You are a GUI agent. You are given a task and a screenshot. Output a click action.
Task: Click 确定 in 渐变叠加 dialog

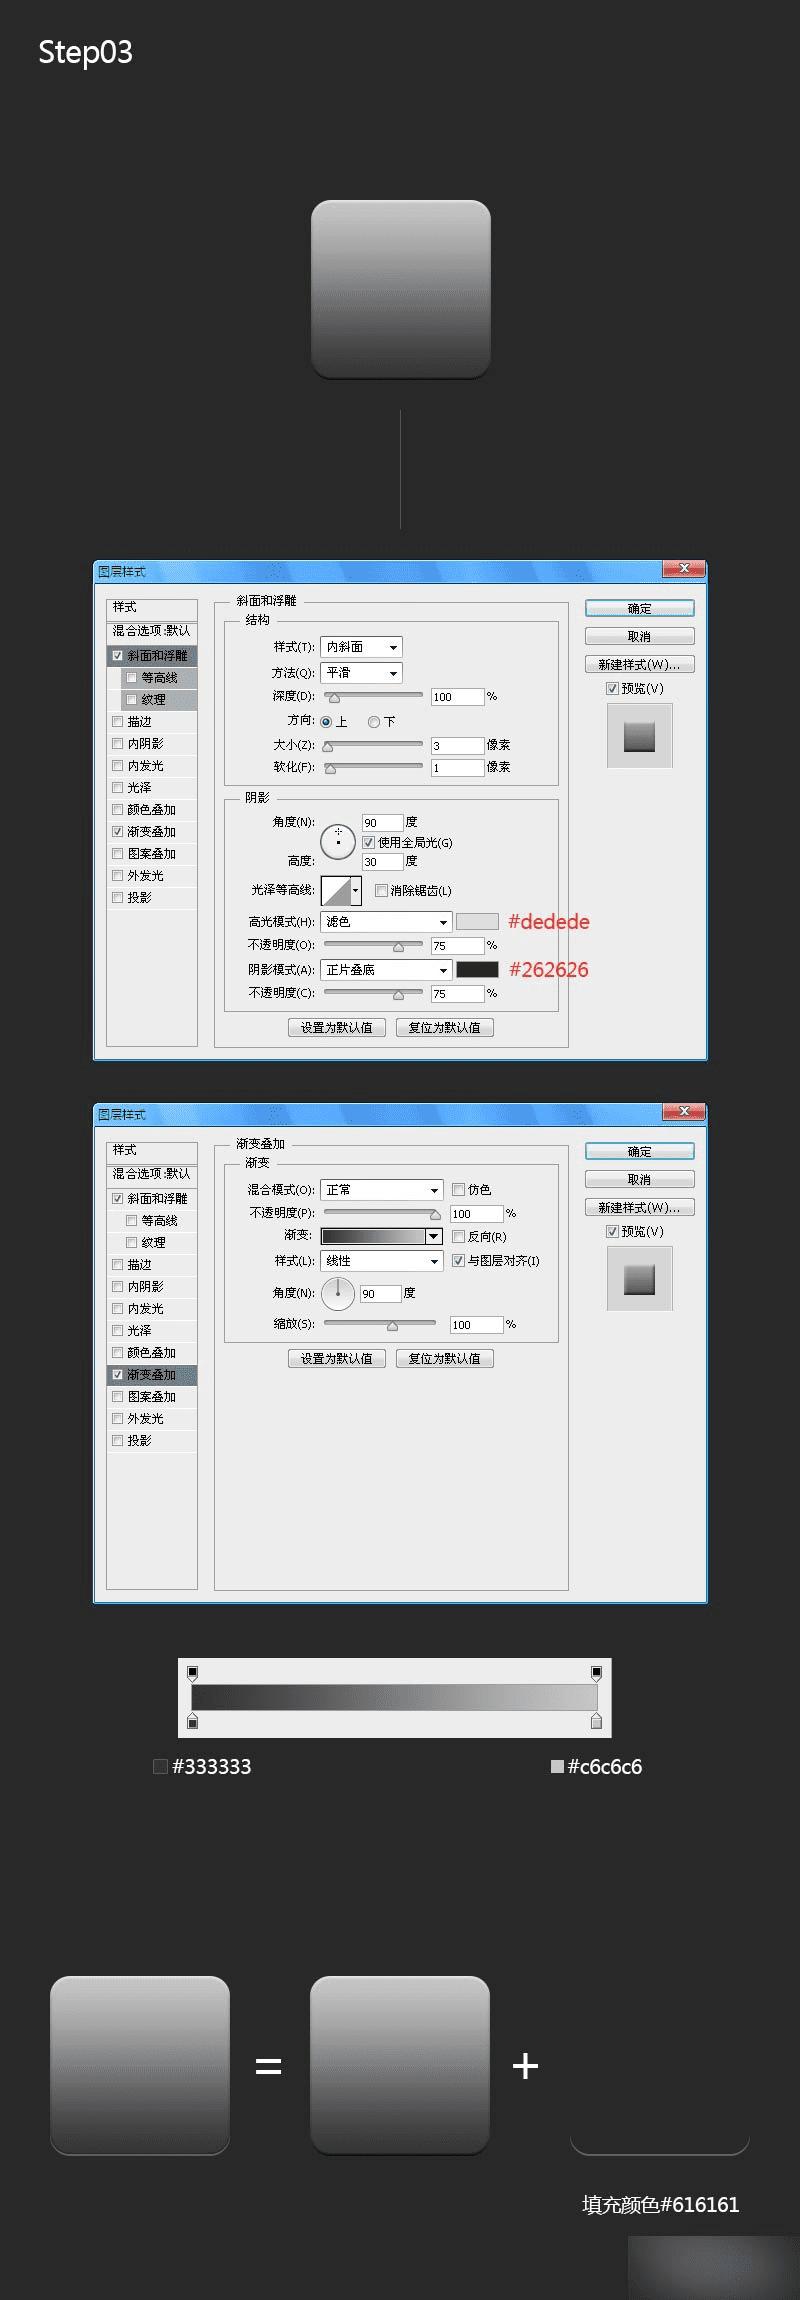tap(639, 1151)
